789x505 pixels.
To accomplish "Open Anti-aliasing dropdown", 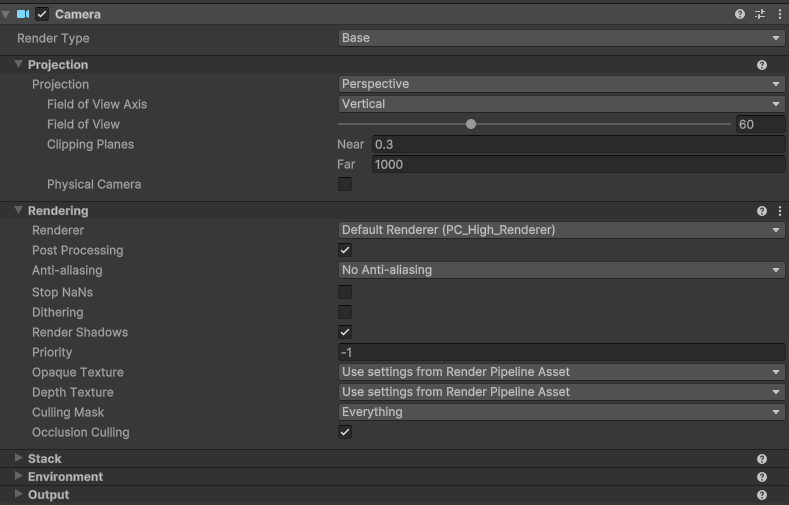I will (561, 270).
